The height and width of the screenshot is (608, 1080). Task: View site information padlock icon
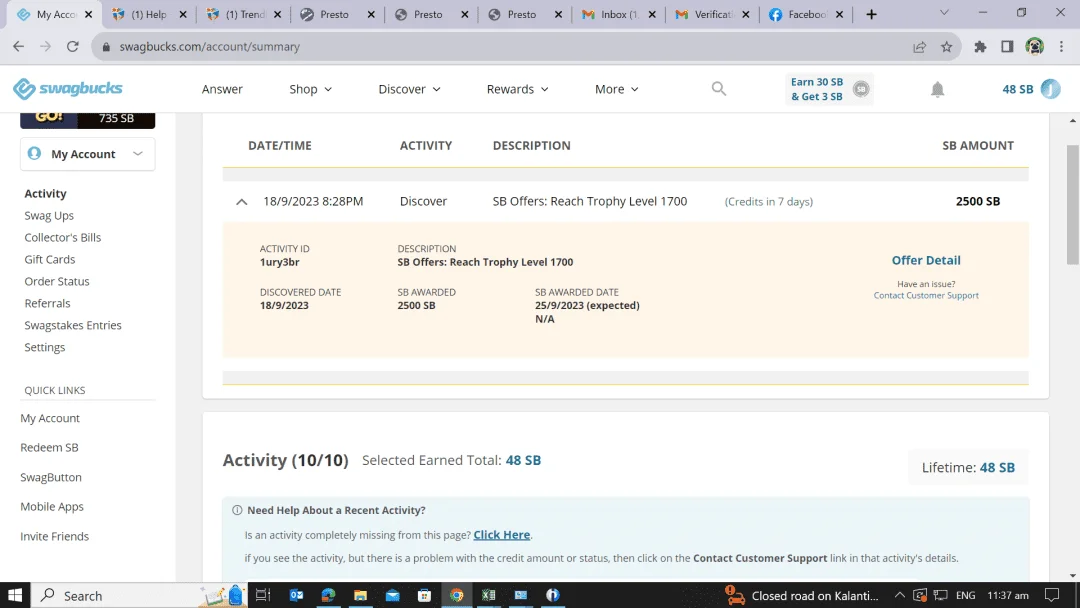[x=106, y=47]
